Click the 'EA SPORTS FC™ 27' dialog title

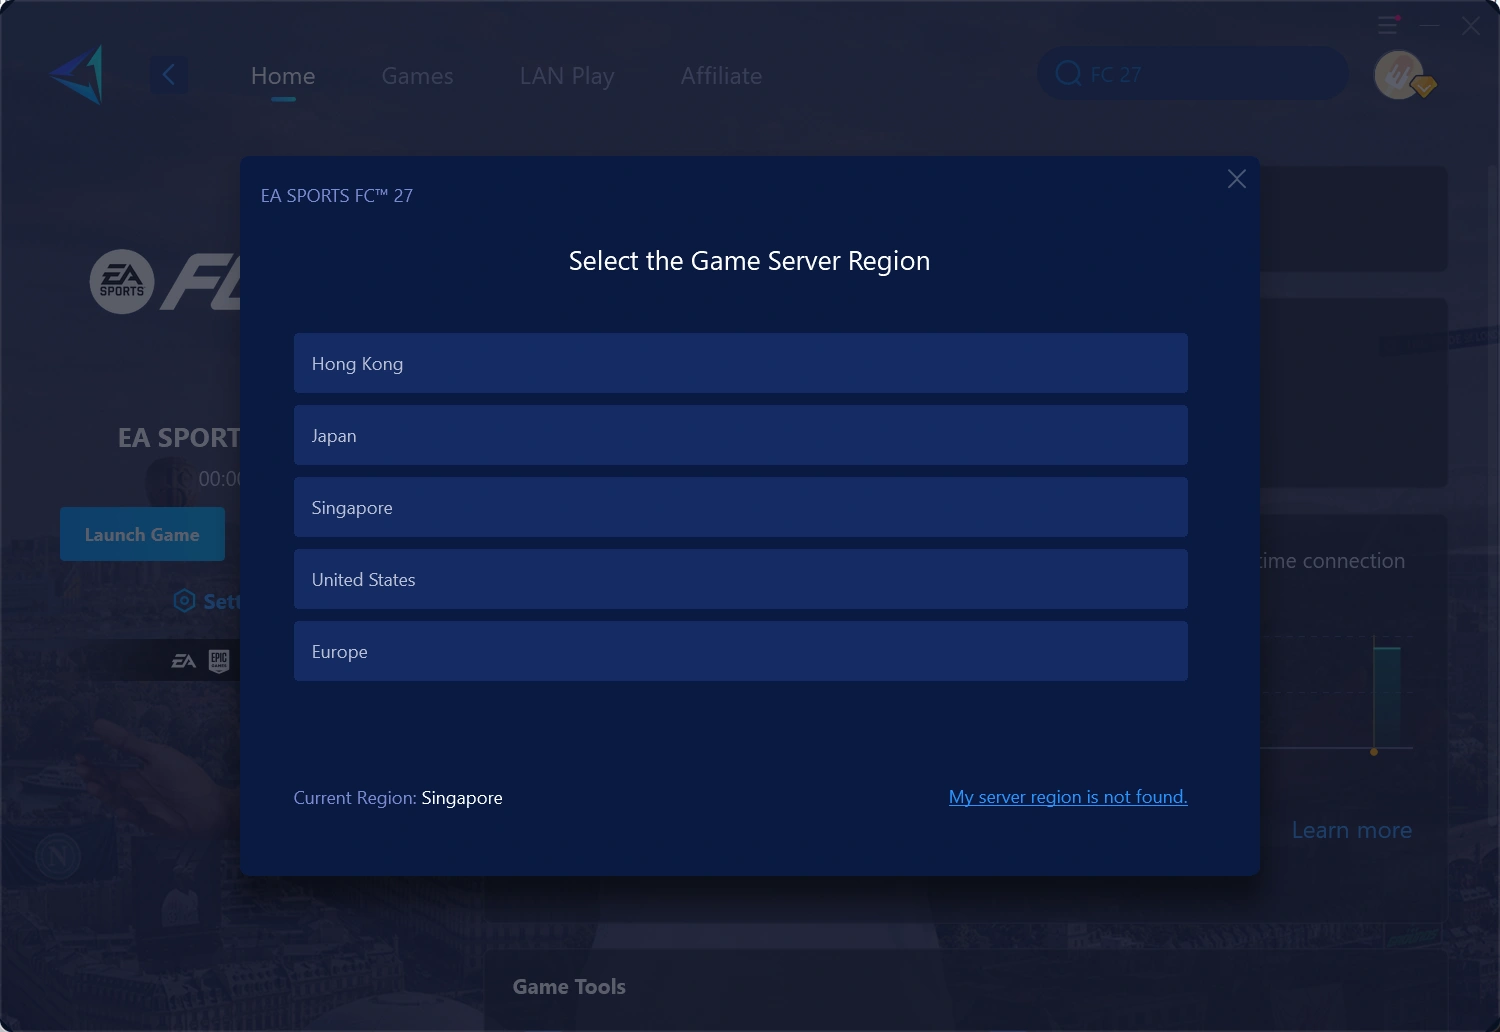pos(337,196)
